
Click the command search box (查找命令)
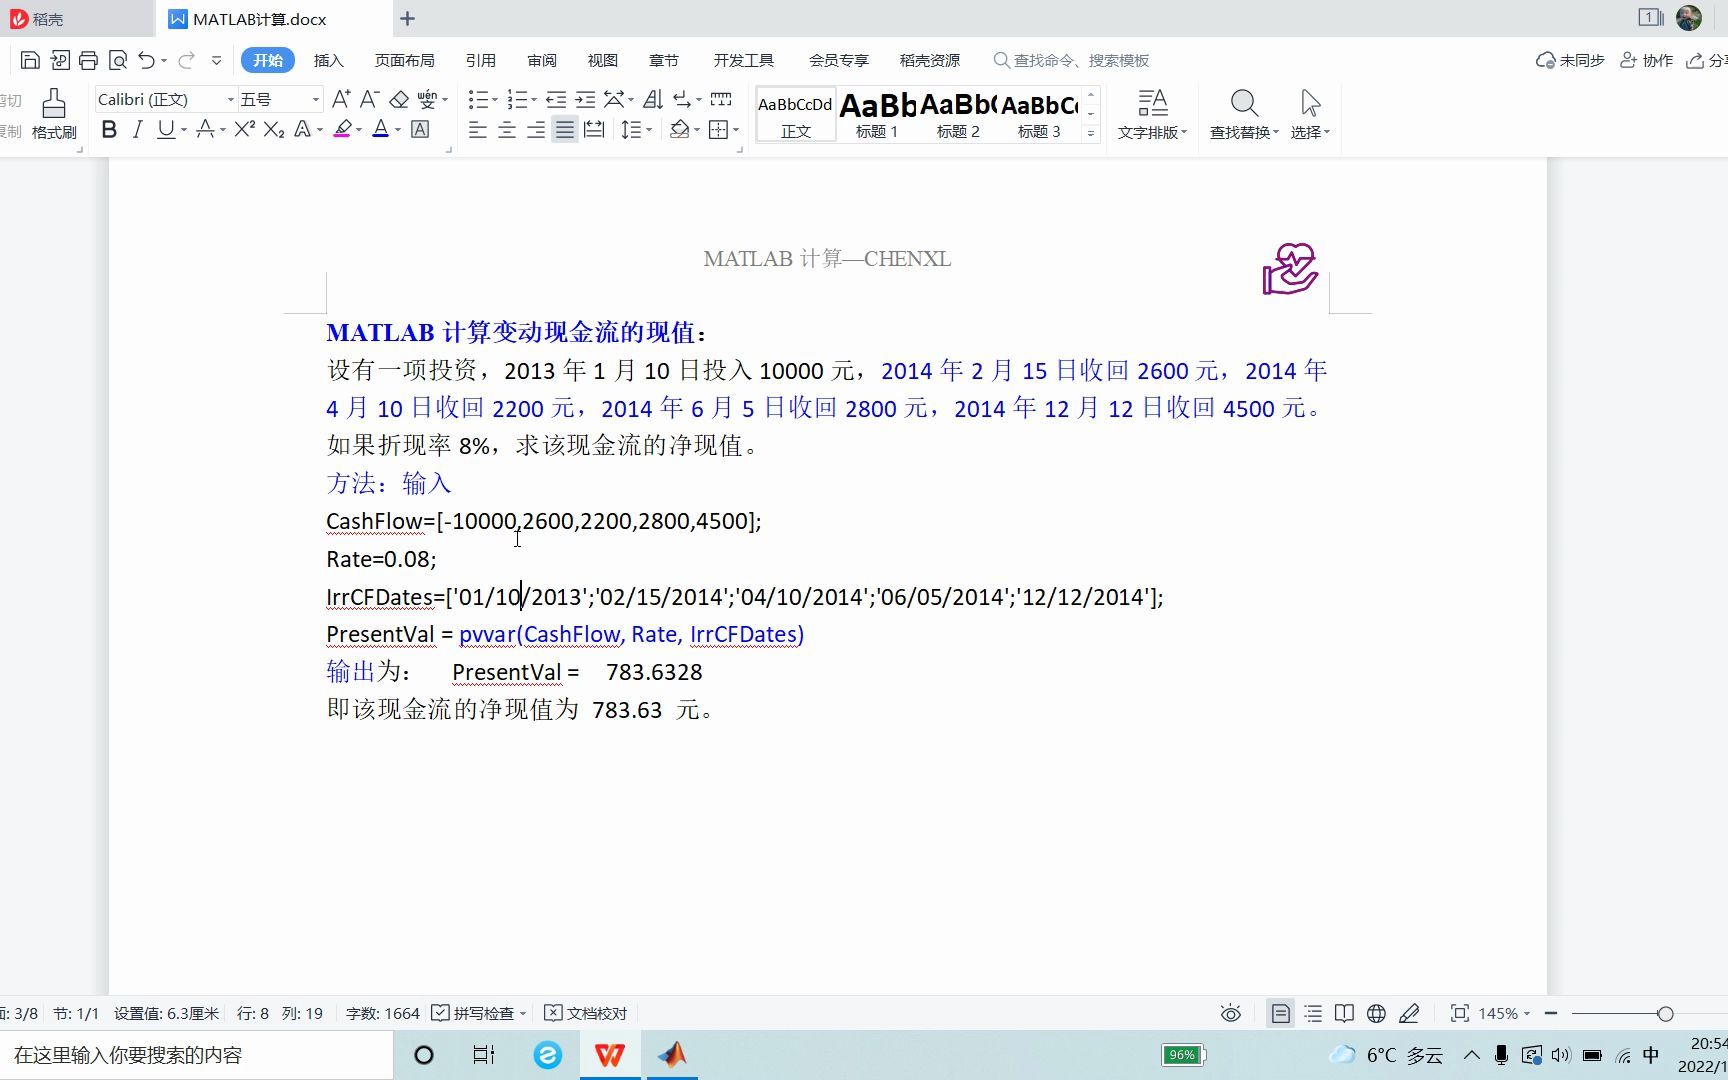[1072, 60]
